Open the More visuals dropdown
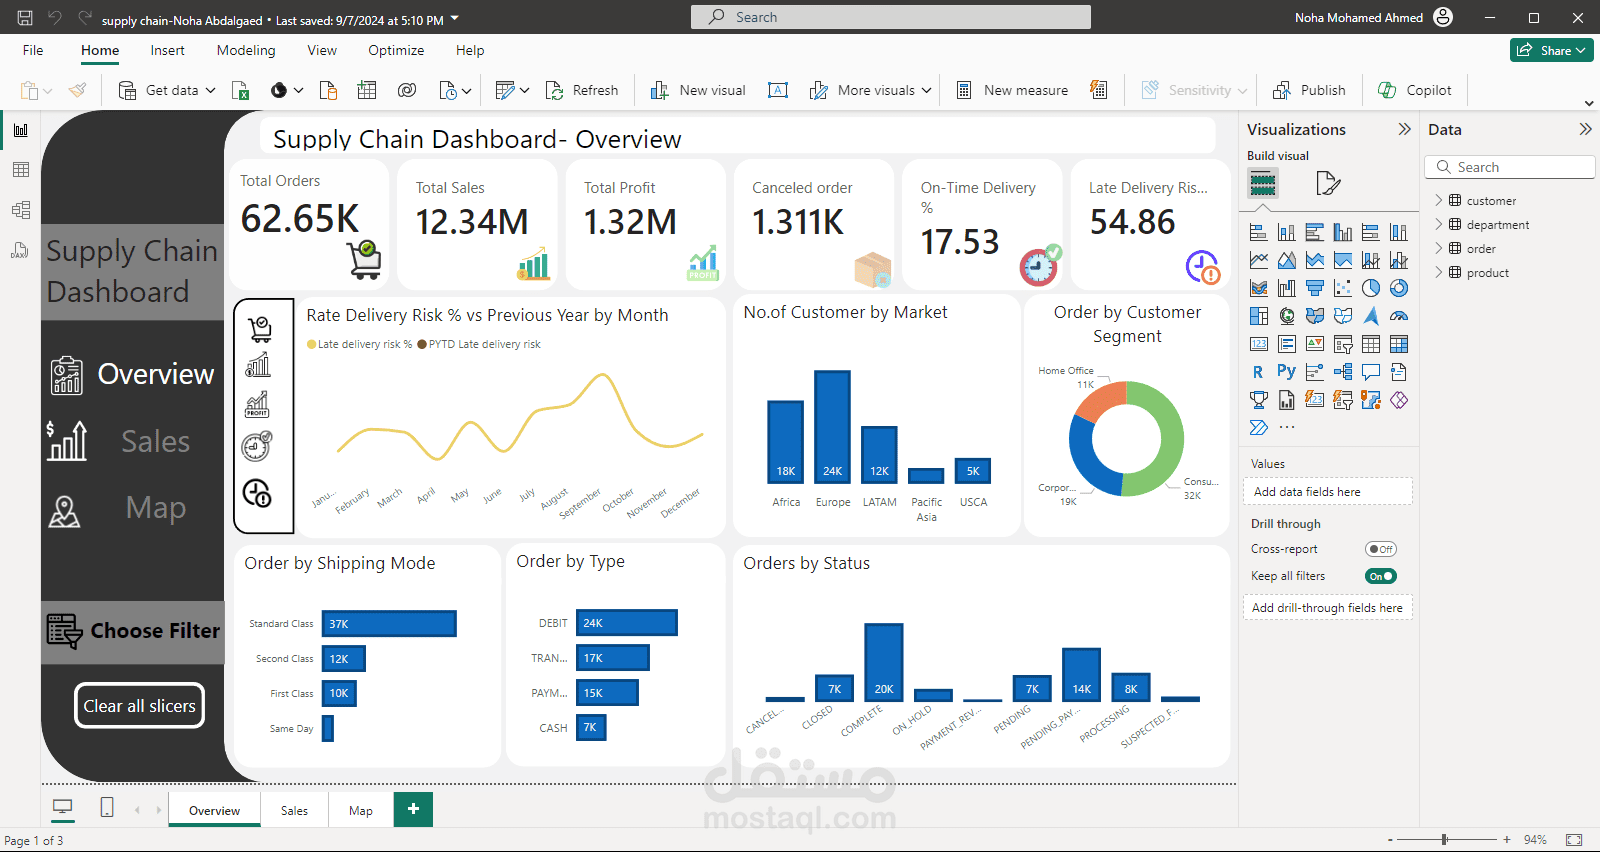1600x852 pixels. (870, 90)
